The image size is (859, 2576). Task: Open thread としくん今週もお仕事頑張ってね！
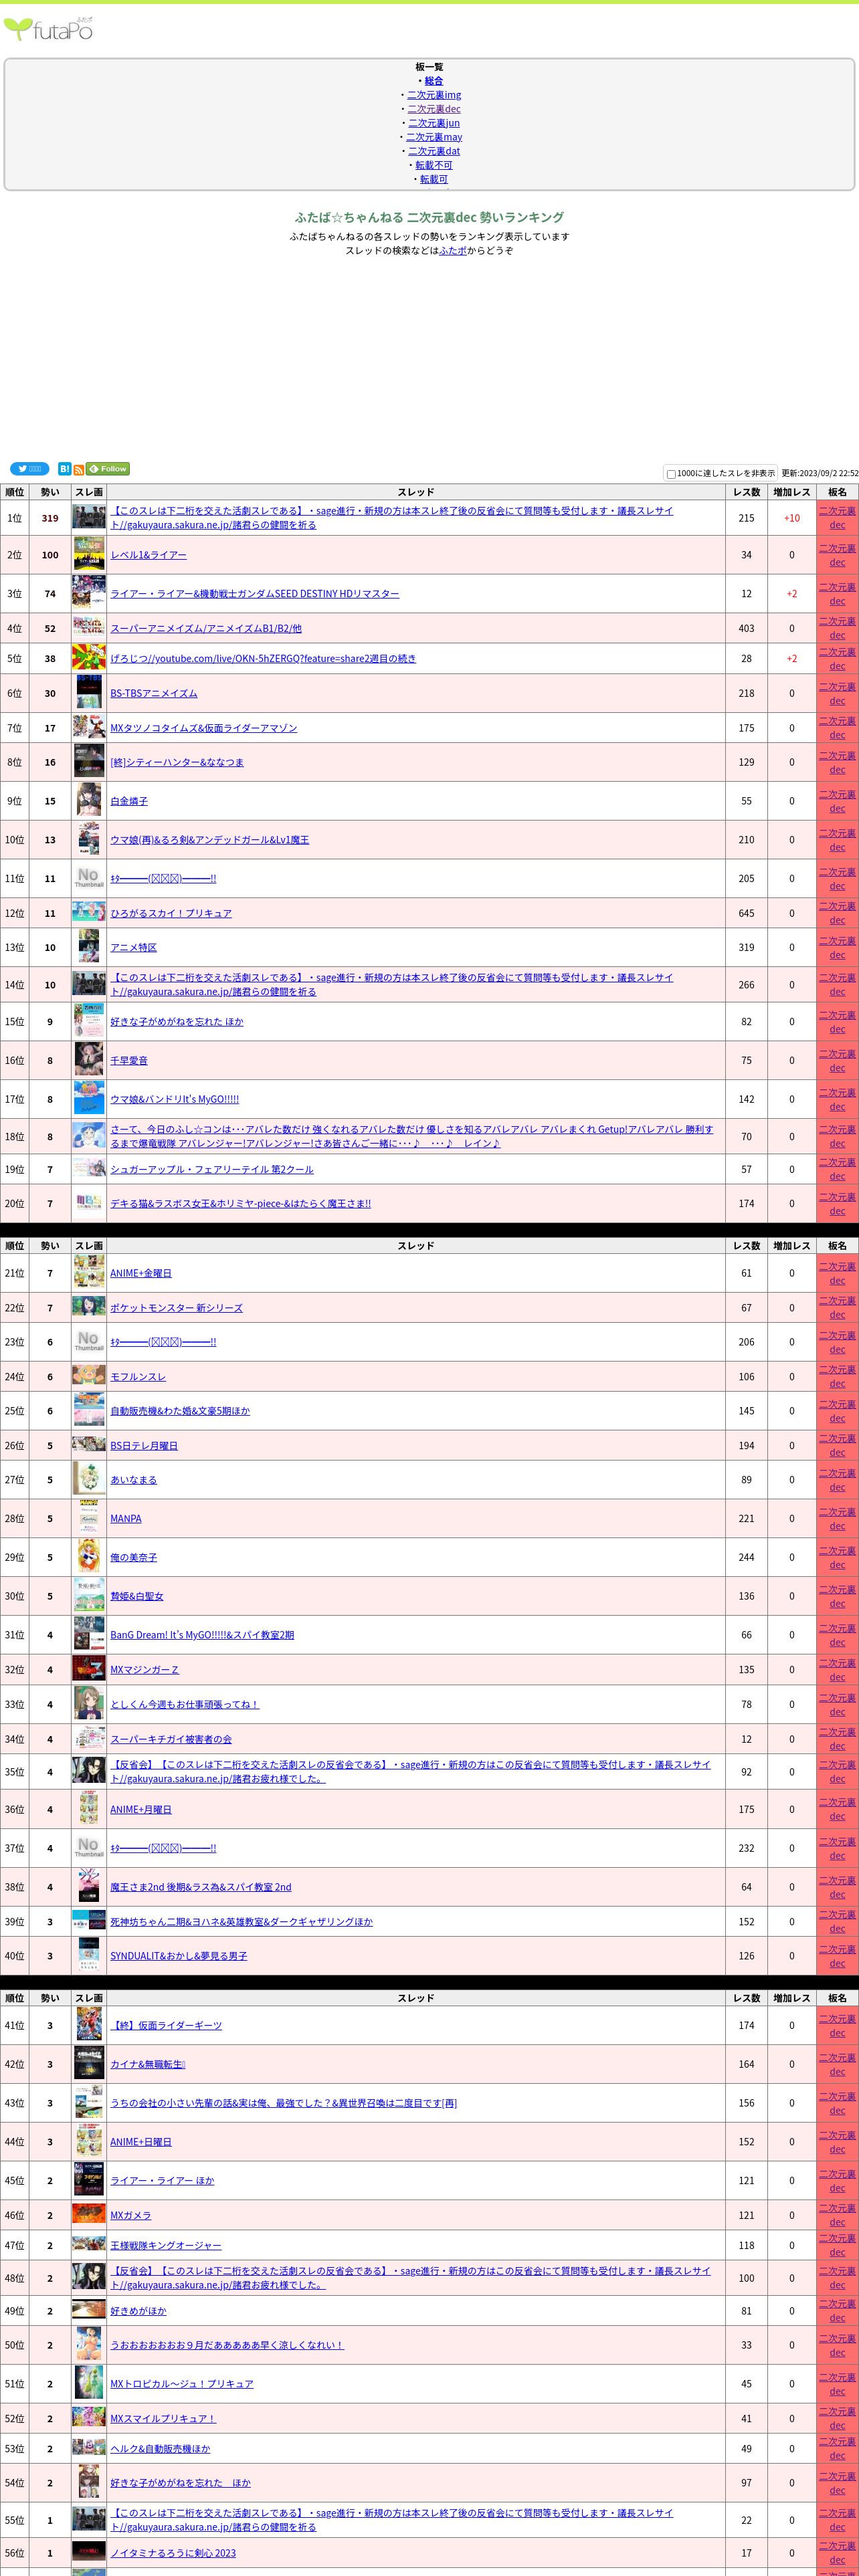[185, 1704]
